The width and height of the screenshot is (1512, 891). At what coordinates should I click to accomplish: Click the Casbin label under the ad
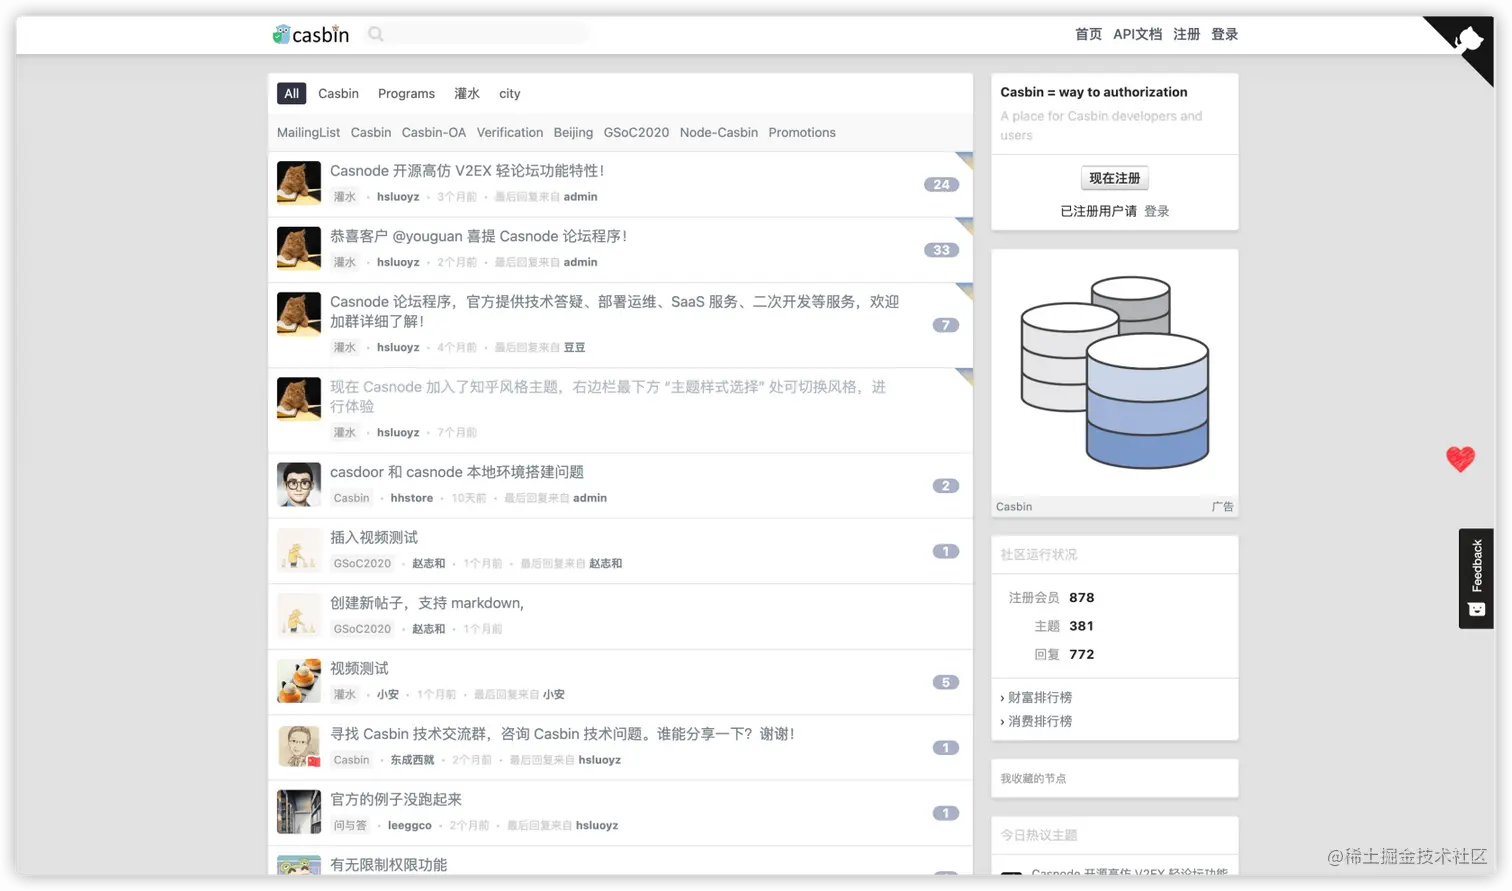click(1014, 506)
